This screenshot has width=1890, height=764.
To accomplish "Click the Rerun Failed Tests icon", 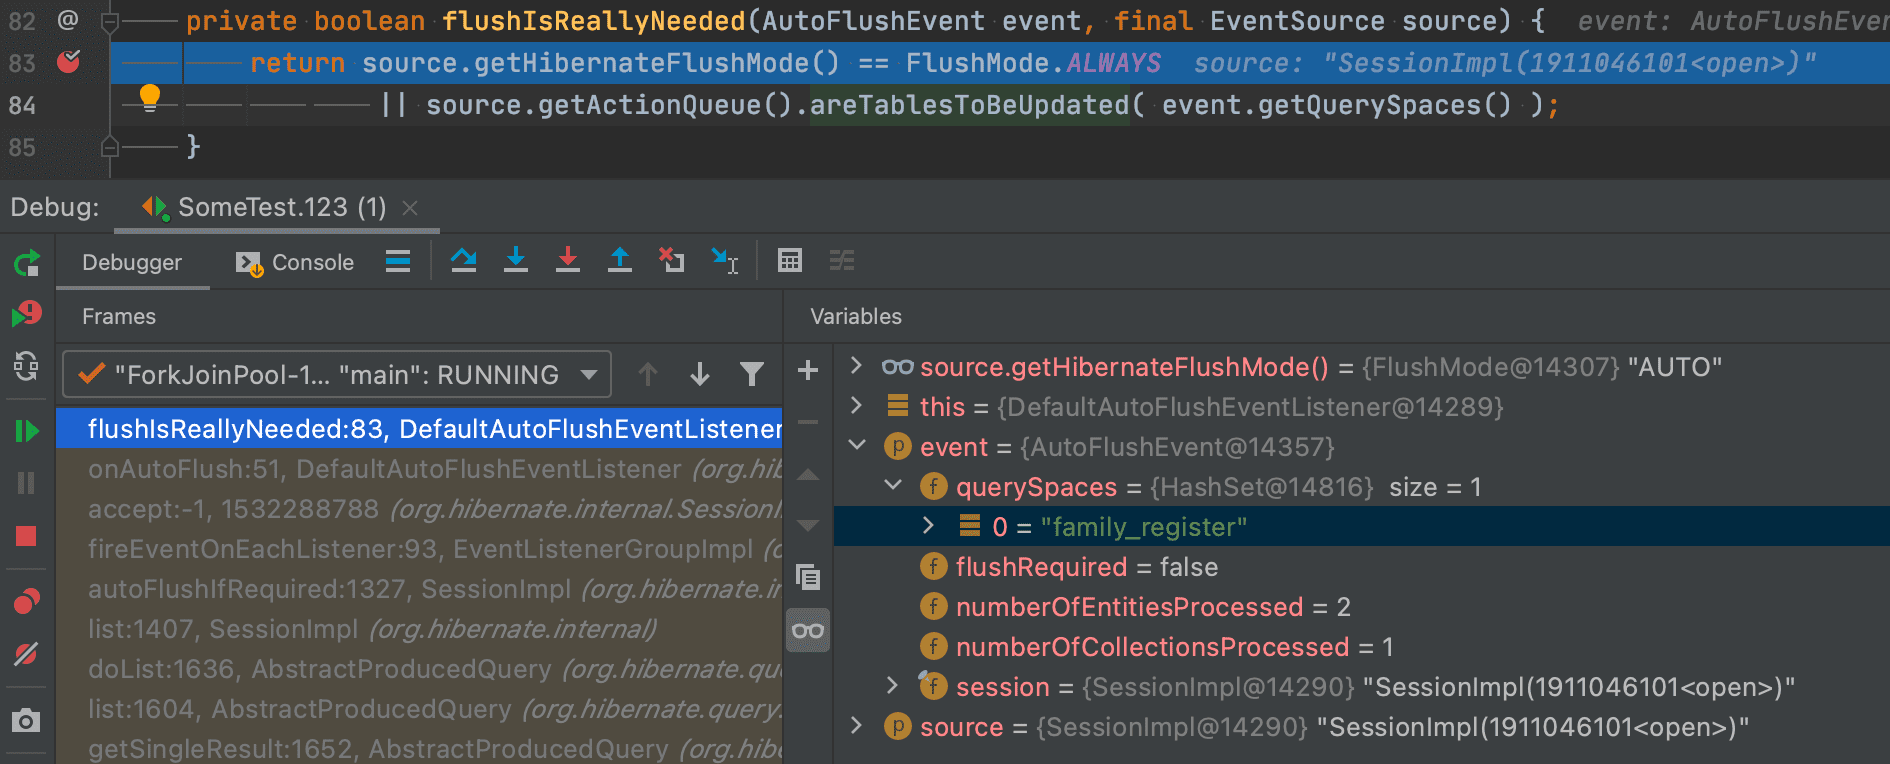I will (x=27, y=315).
